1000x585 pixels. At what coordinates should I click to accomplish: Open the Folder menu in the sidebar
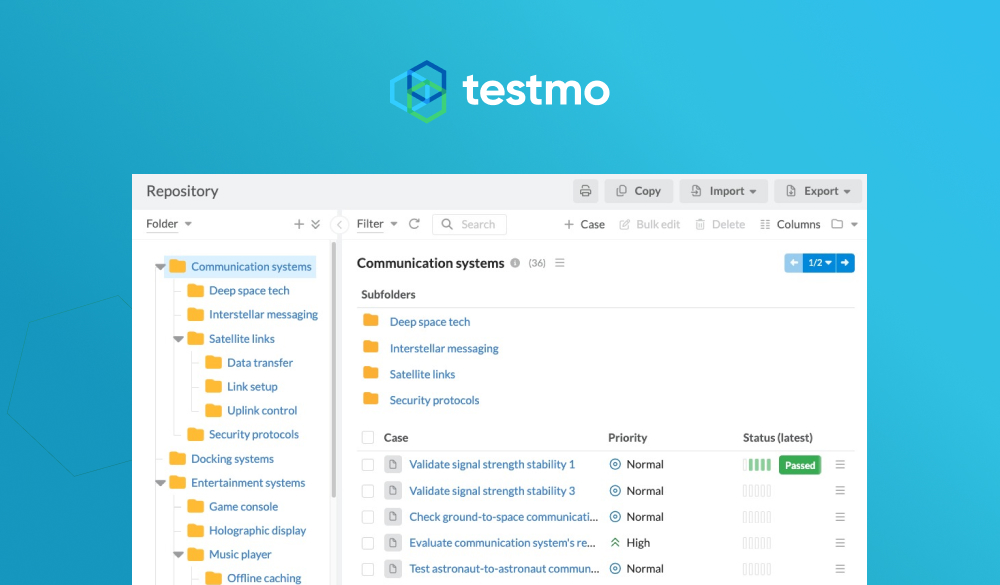(170, 224)
